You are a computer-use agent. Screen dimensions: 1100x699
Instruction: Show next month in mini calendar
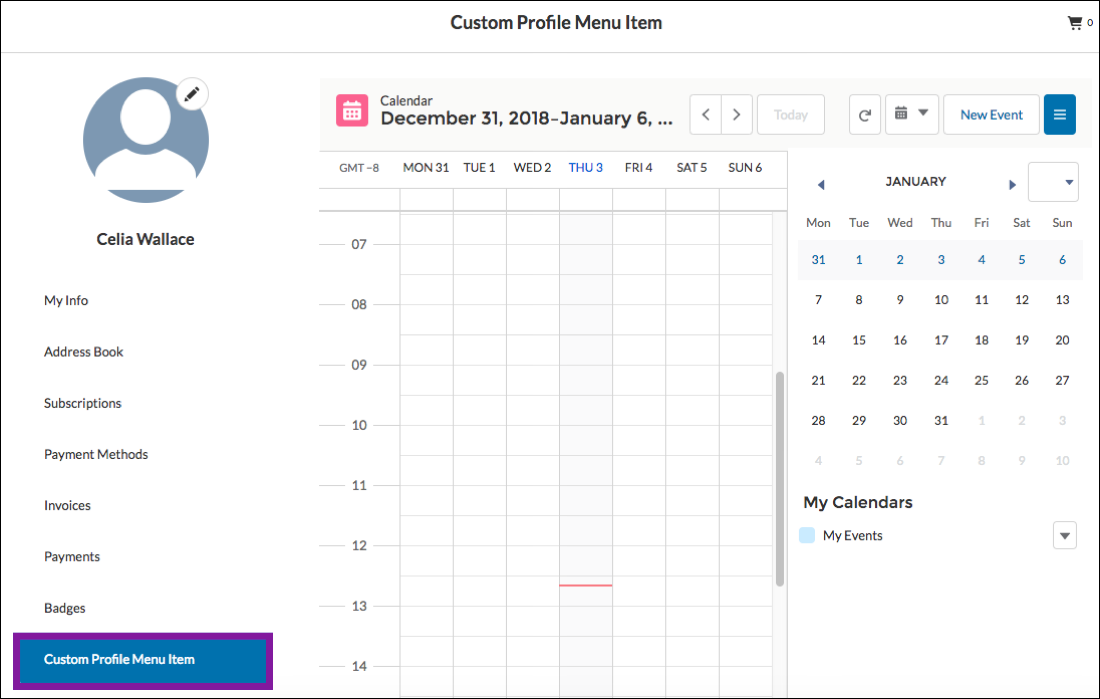[x=1012, y=184]
